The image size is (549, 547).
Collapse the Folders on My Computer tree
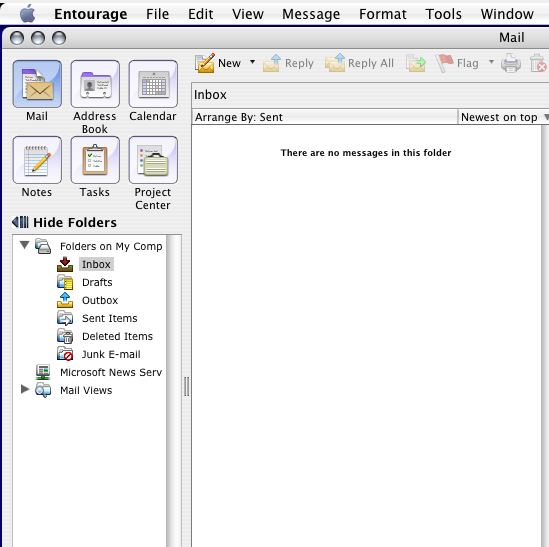tap(24, 245)
